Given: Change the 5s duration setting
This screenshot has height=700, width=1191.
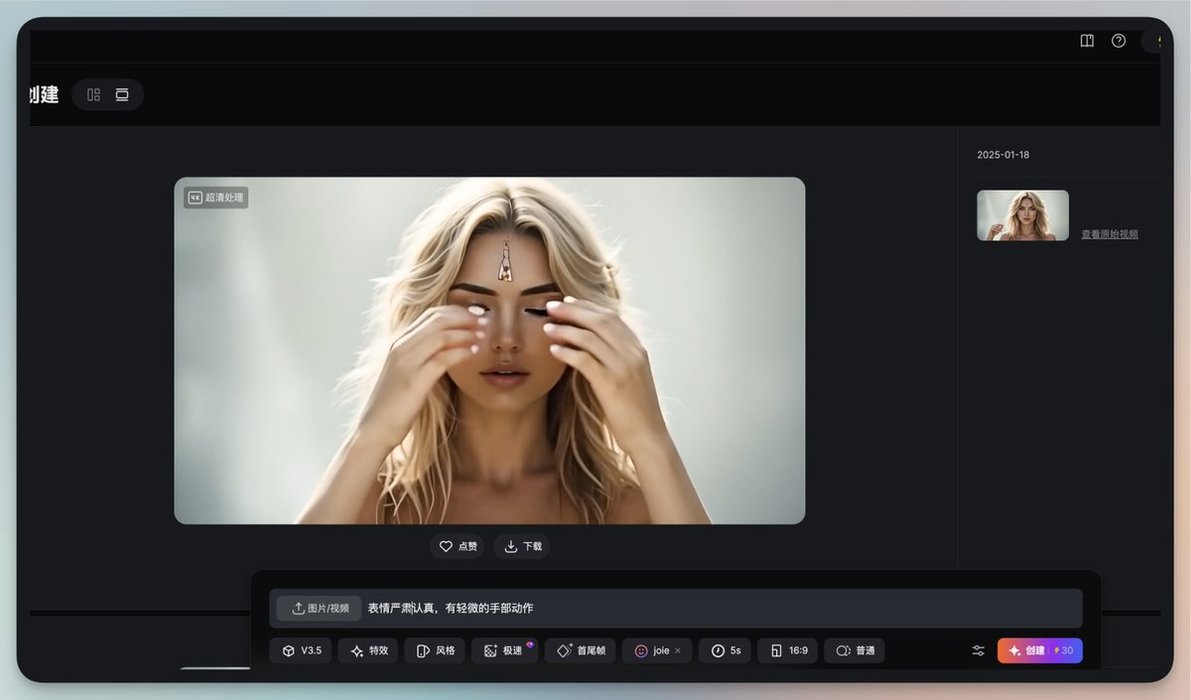Looking at the screenshot, I should 725,651.
